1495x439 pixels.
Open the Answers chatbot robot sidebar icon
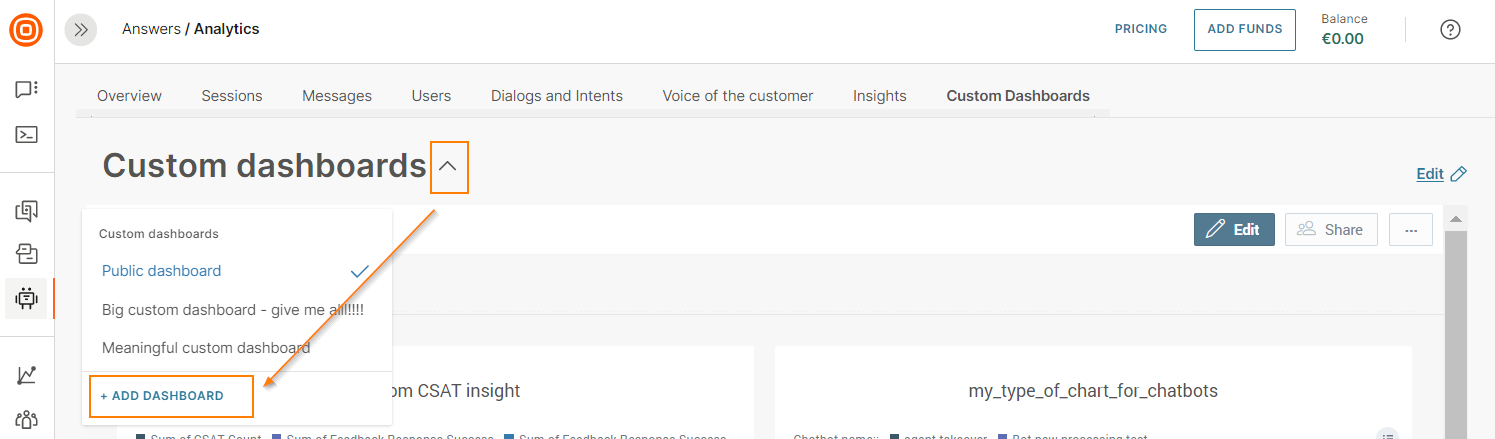(x=26, y=297)
